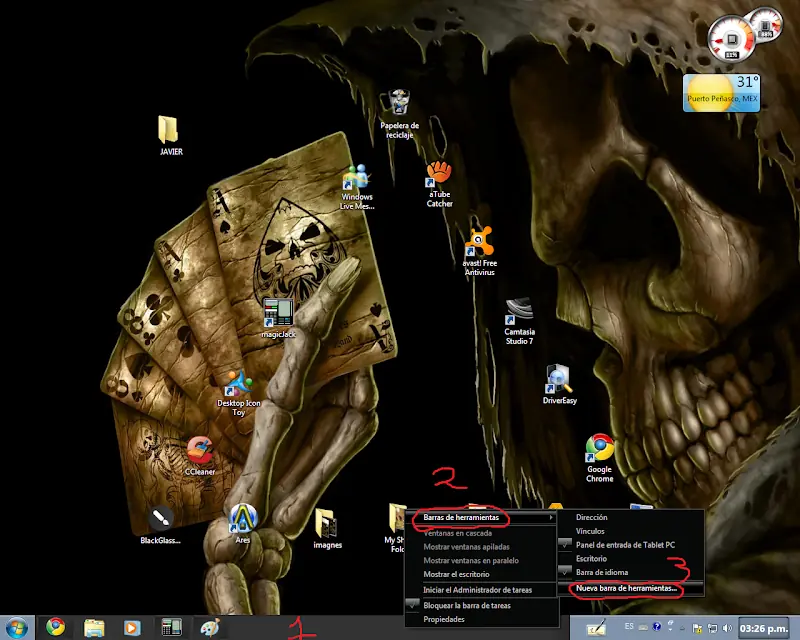This screenshot has width=800, height=640.
Task: Show hidden tray icons arrow
Action: click(682, 628)
